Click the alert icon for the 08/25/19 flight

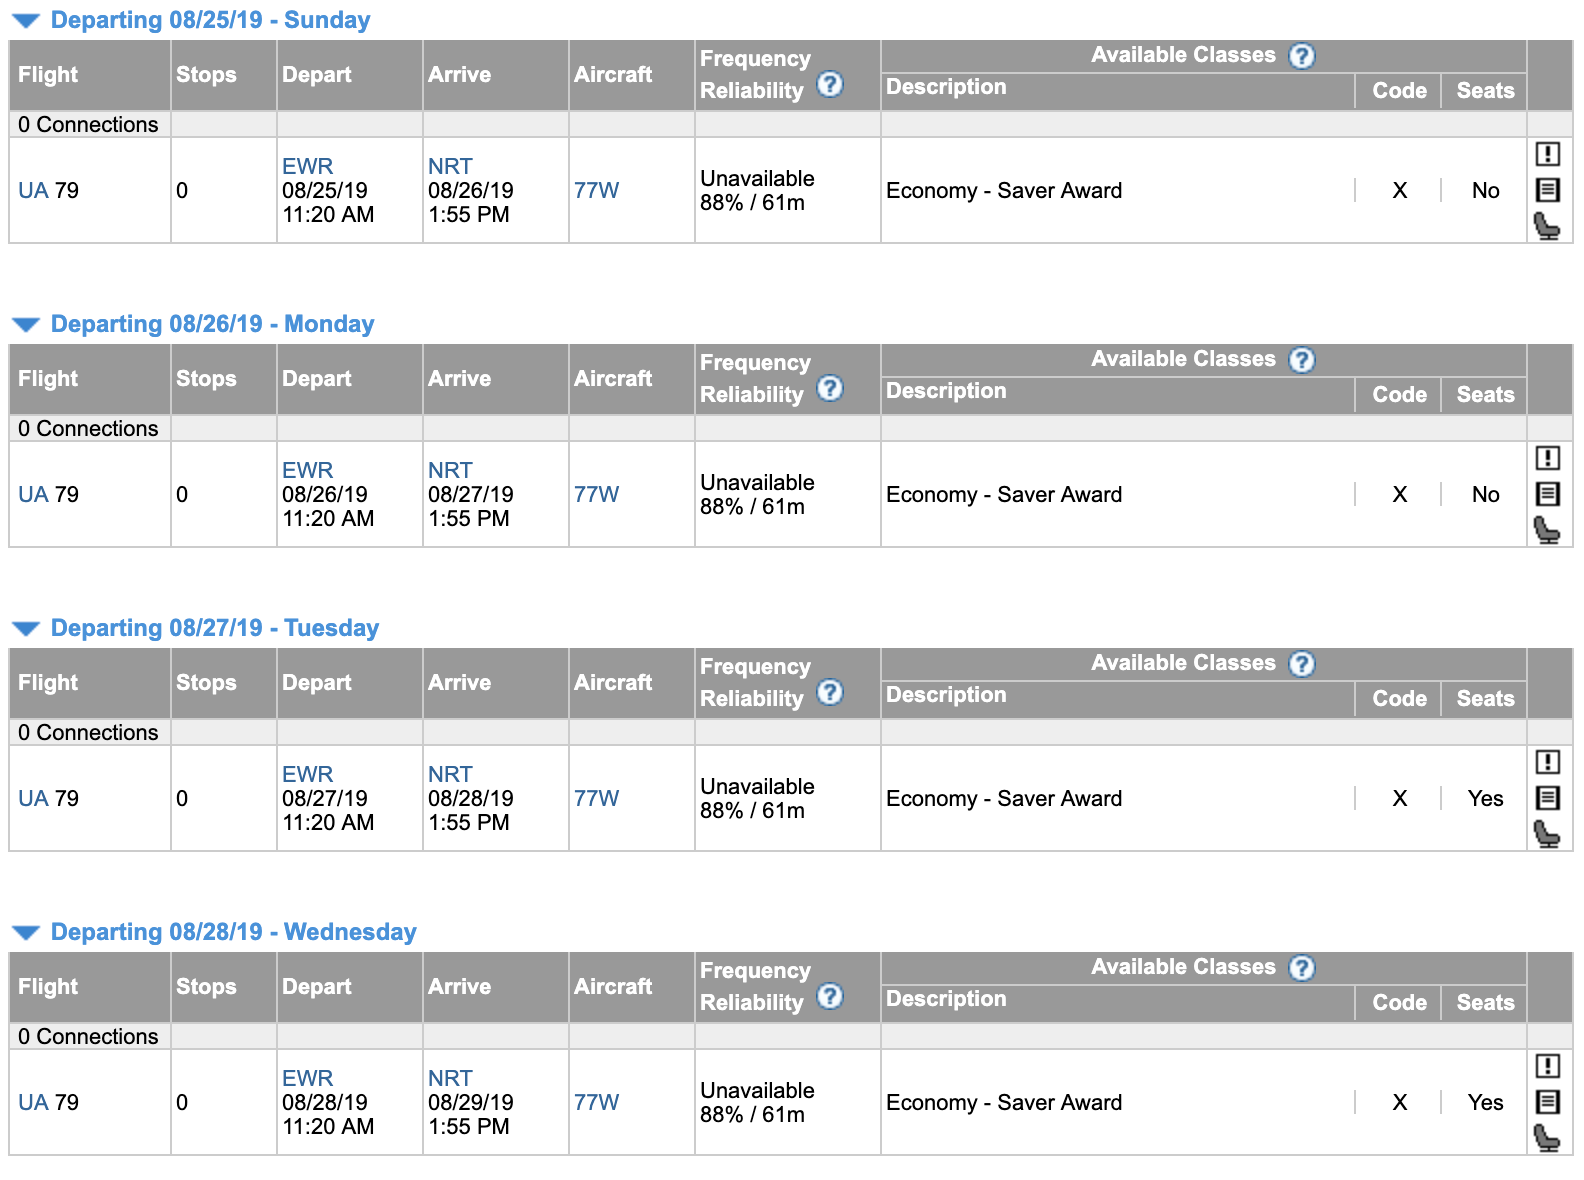(1547, 154)
